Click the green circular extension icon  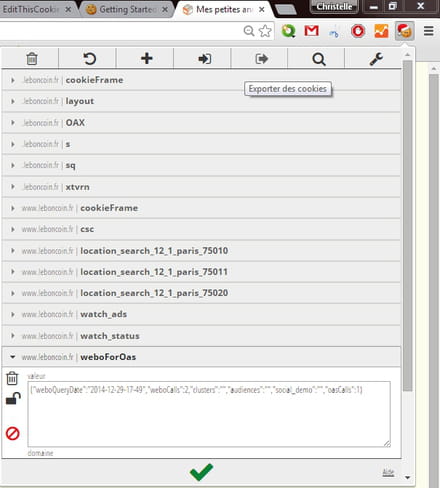point(288,31)
